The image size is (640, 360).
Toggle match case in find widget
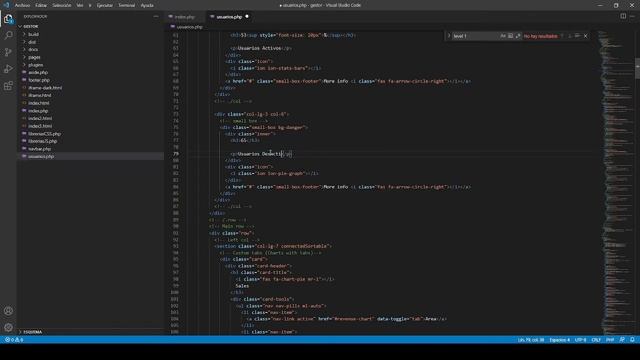coord(503,36)
